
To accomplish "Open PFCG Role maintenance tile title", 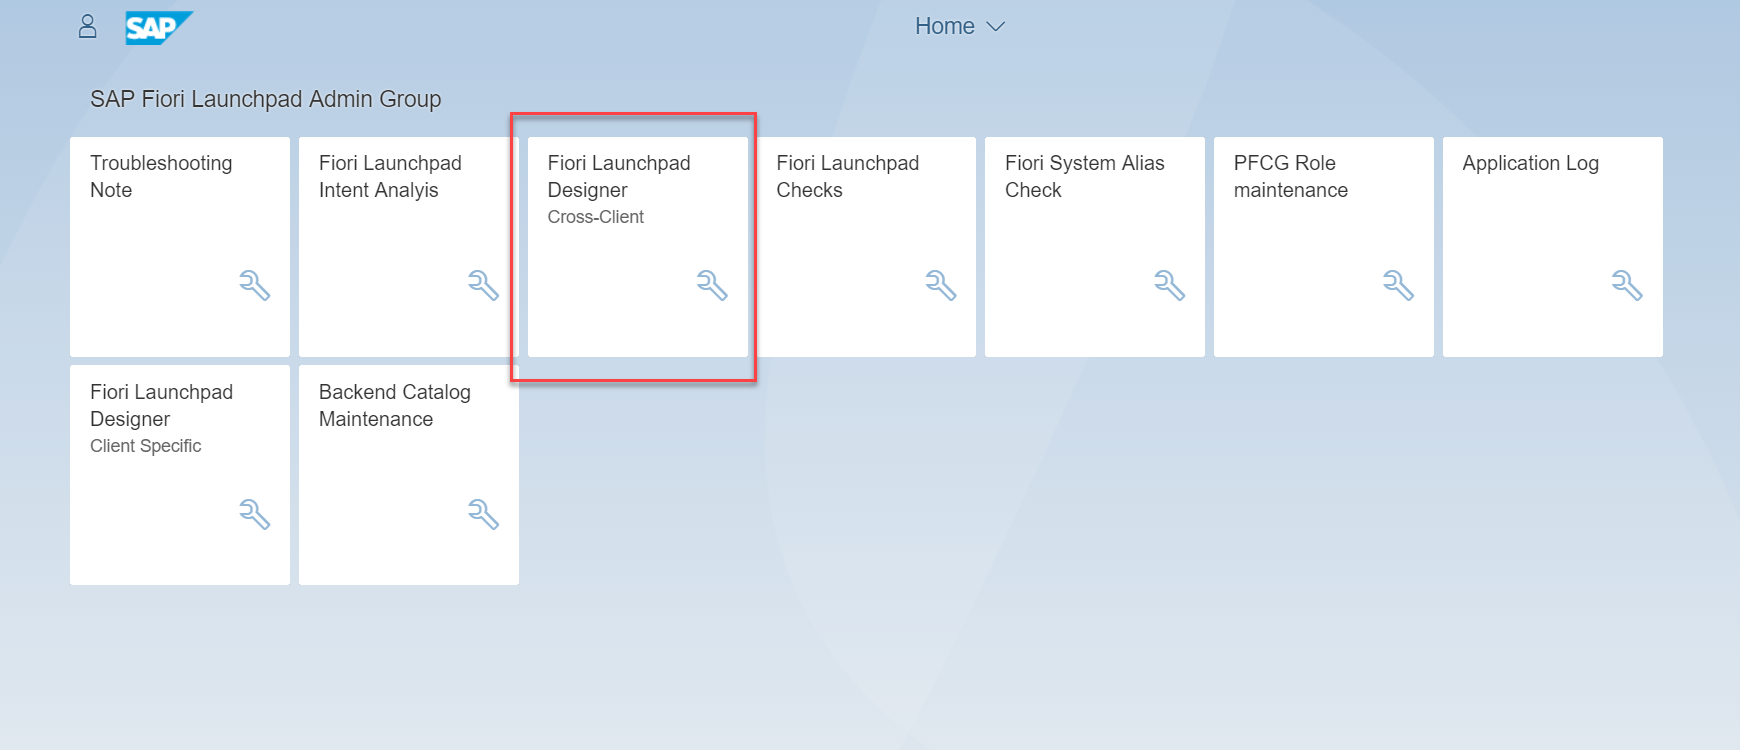I will [1291, 176].
